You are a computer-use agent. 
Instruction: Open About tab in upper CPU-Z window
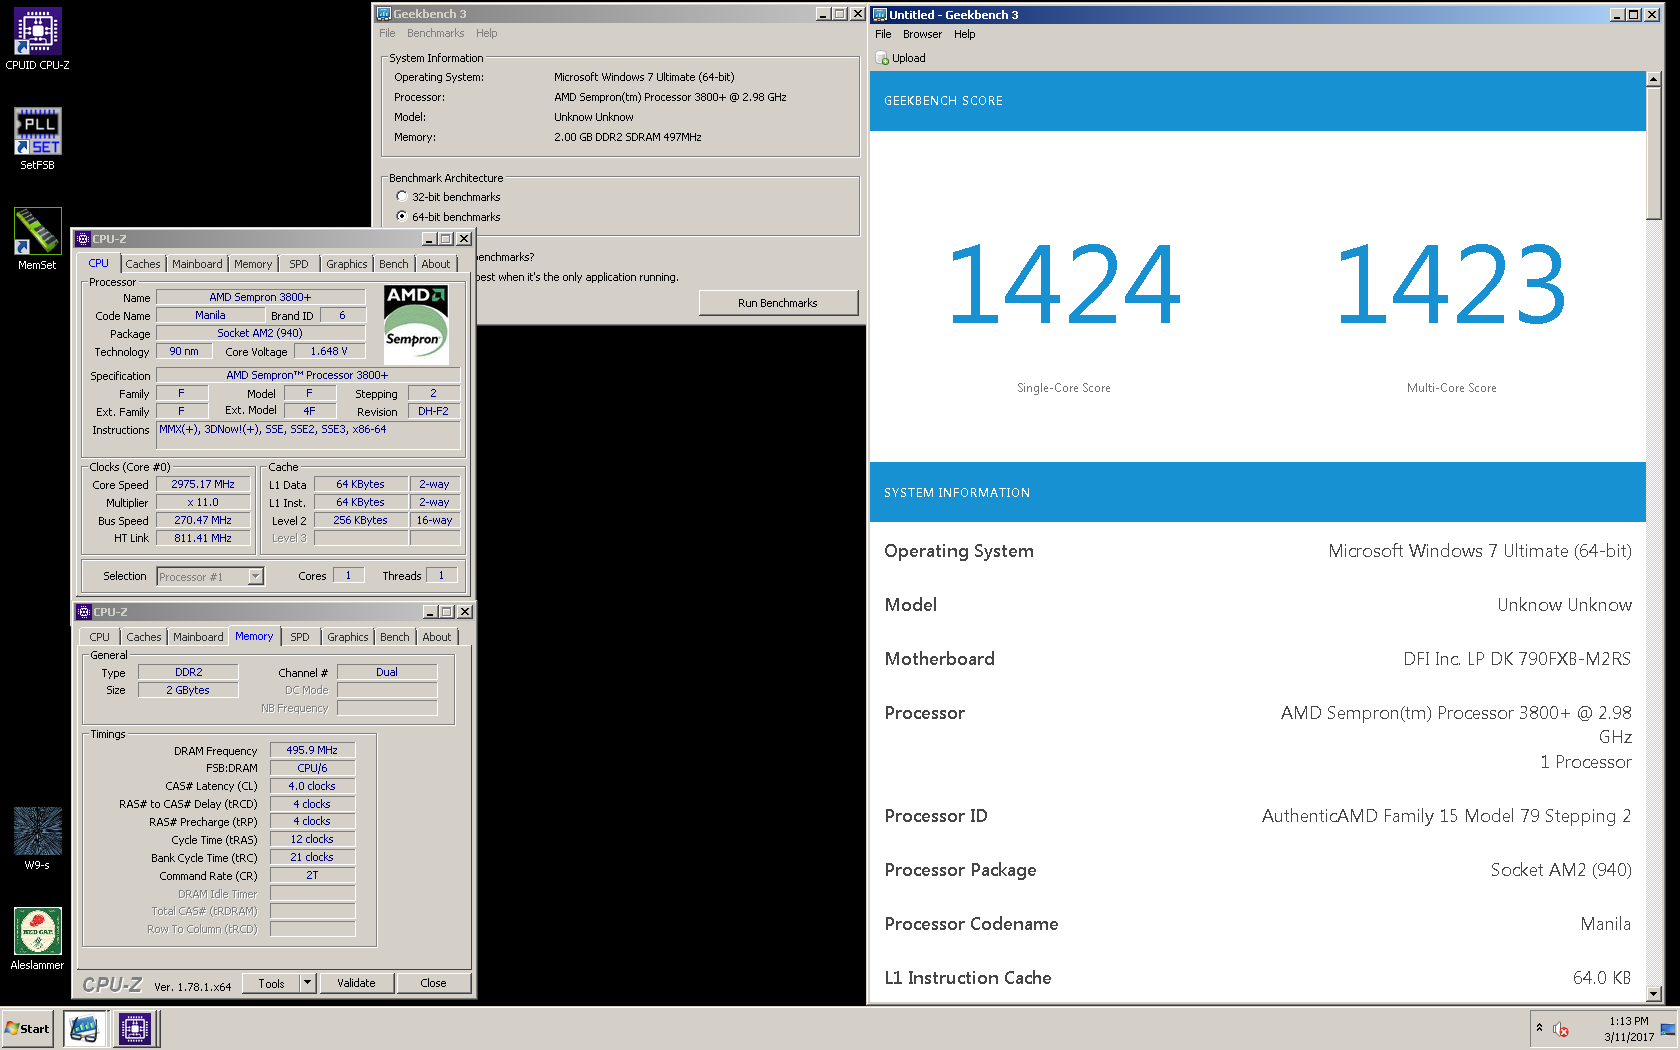pyautogui.click(x=436, y=264)
